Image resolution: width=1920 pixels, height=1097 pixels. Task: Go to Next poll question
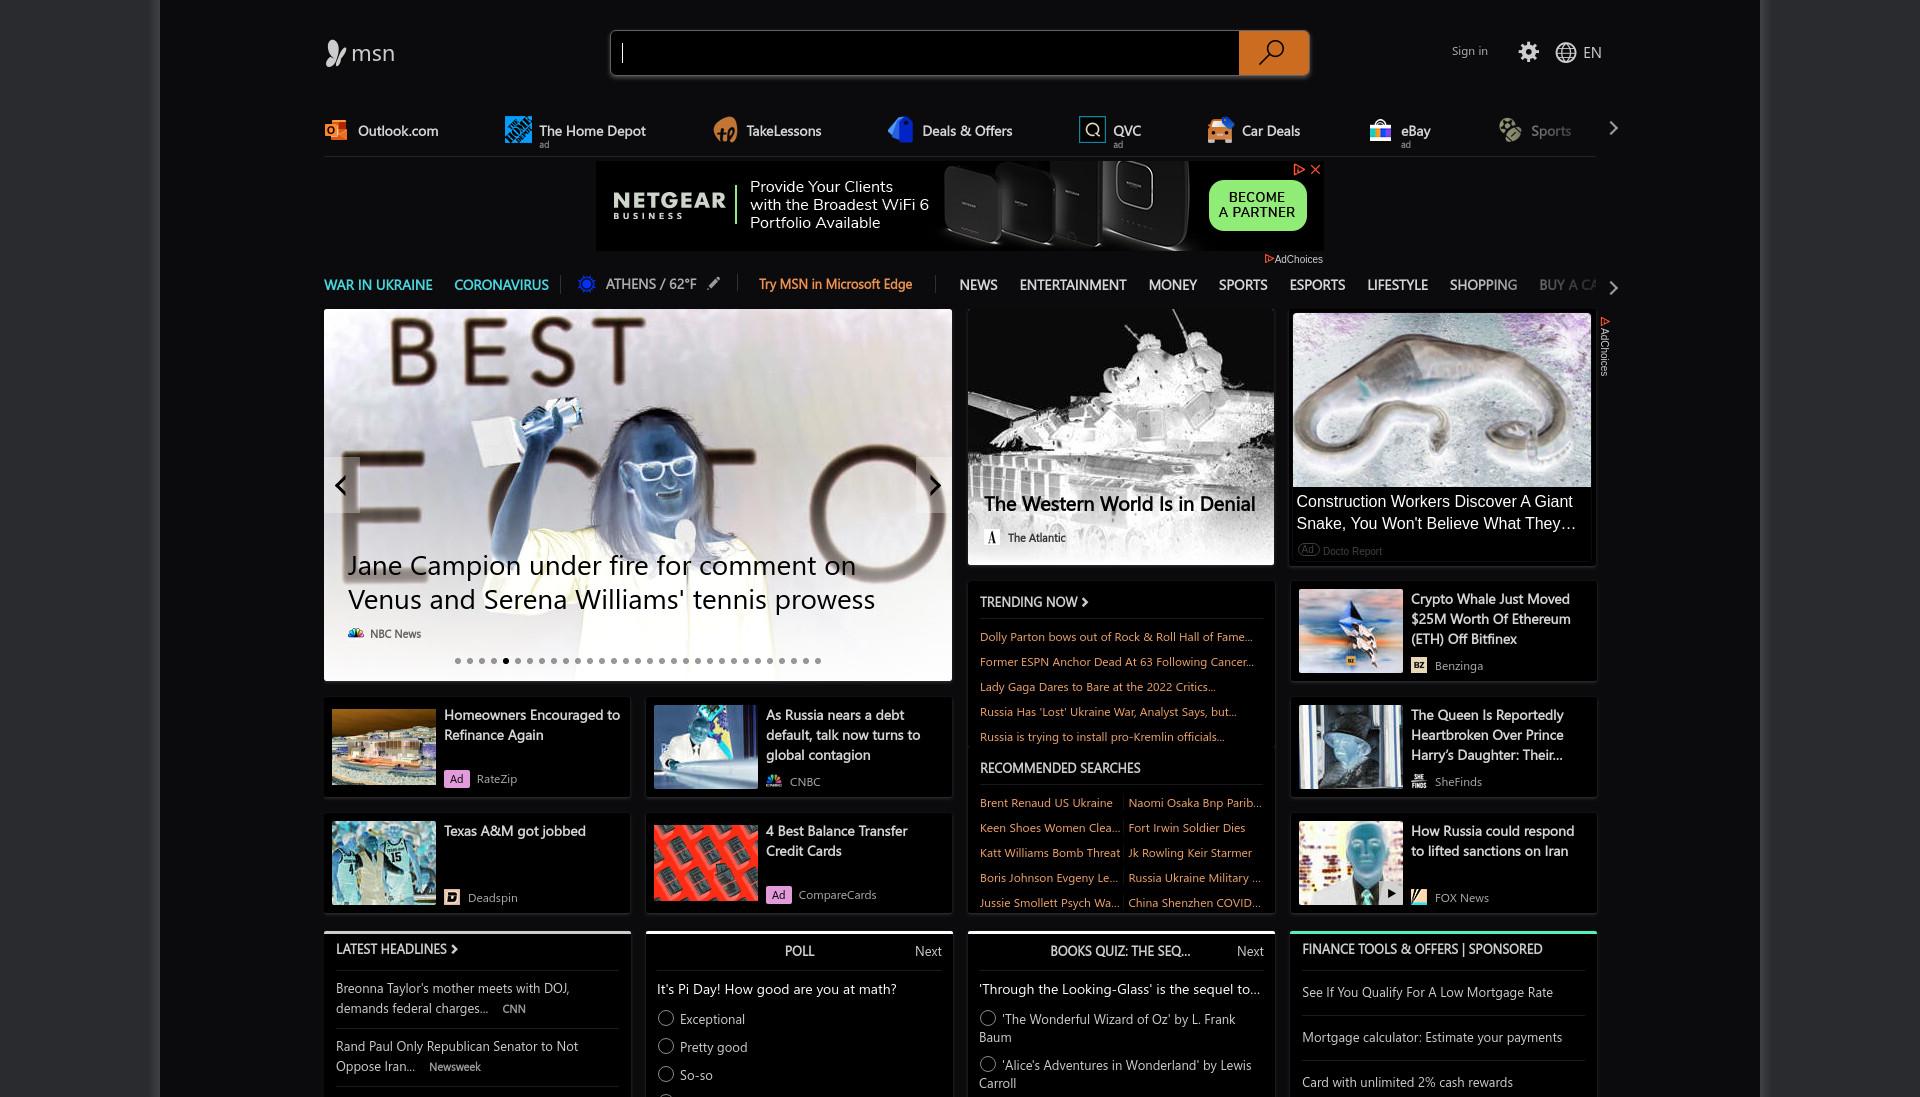(x=928, y=951)
